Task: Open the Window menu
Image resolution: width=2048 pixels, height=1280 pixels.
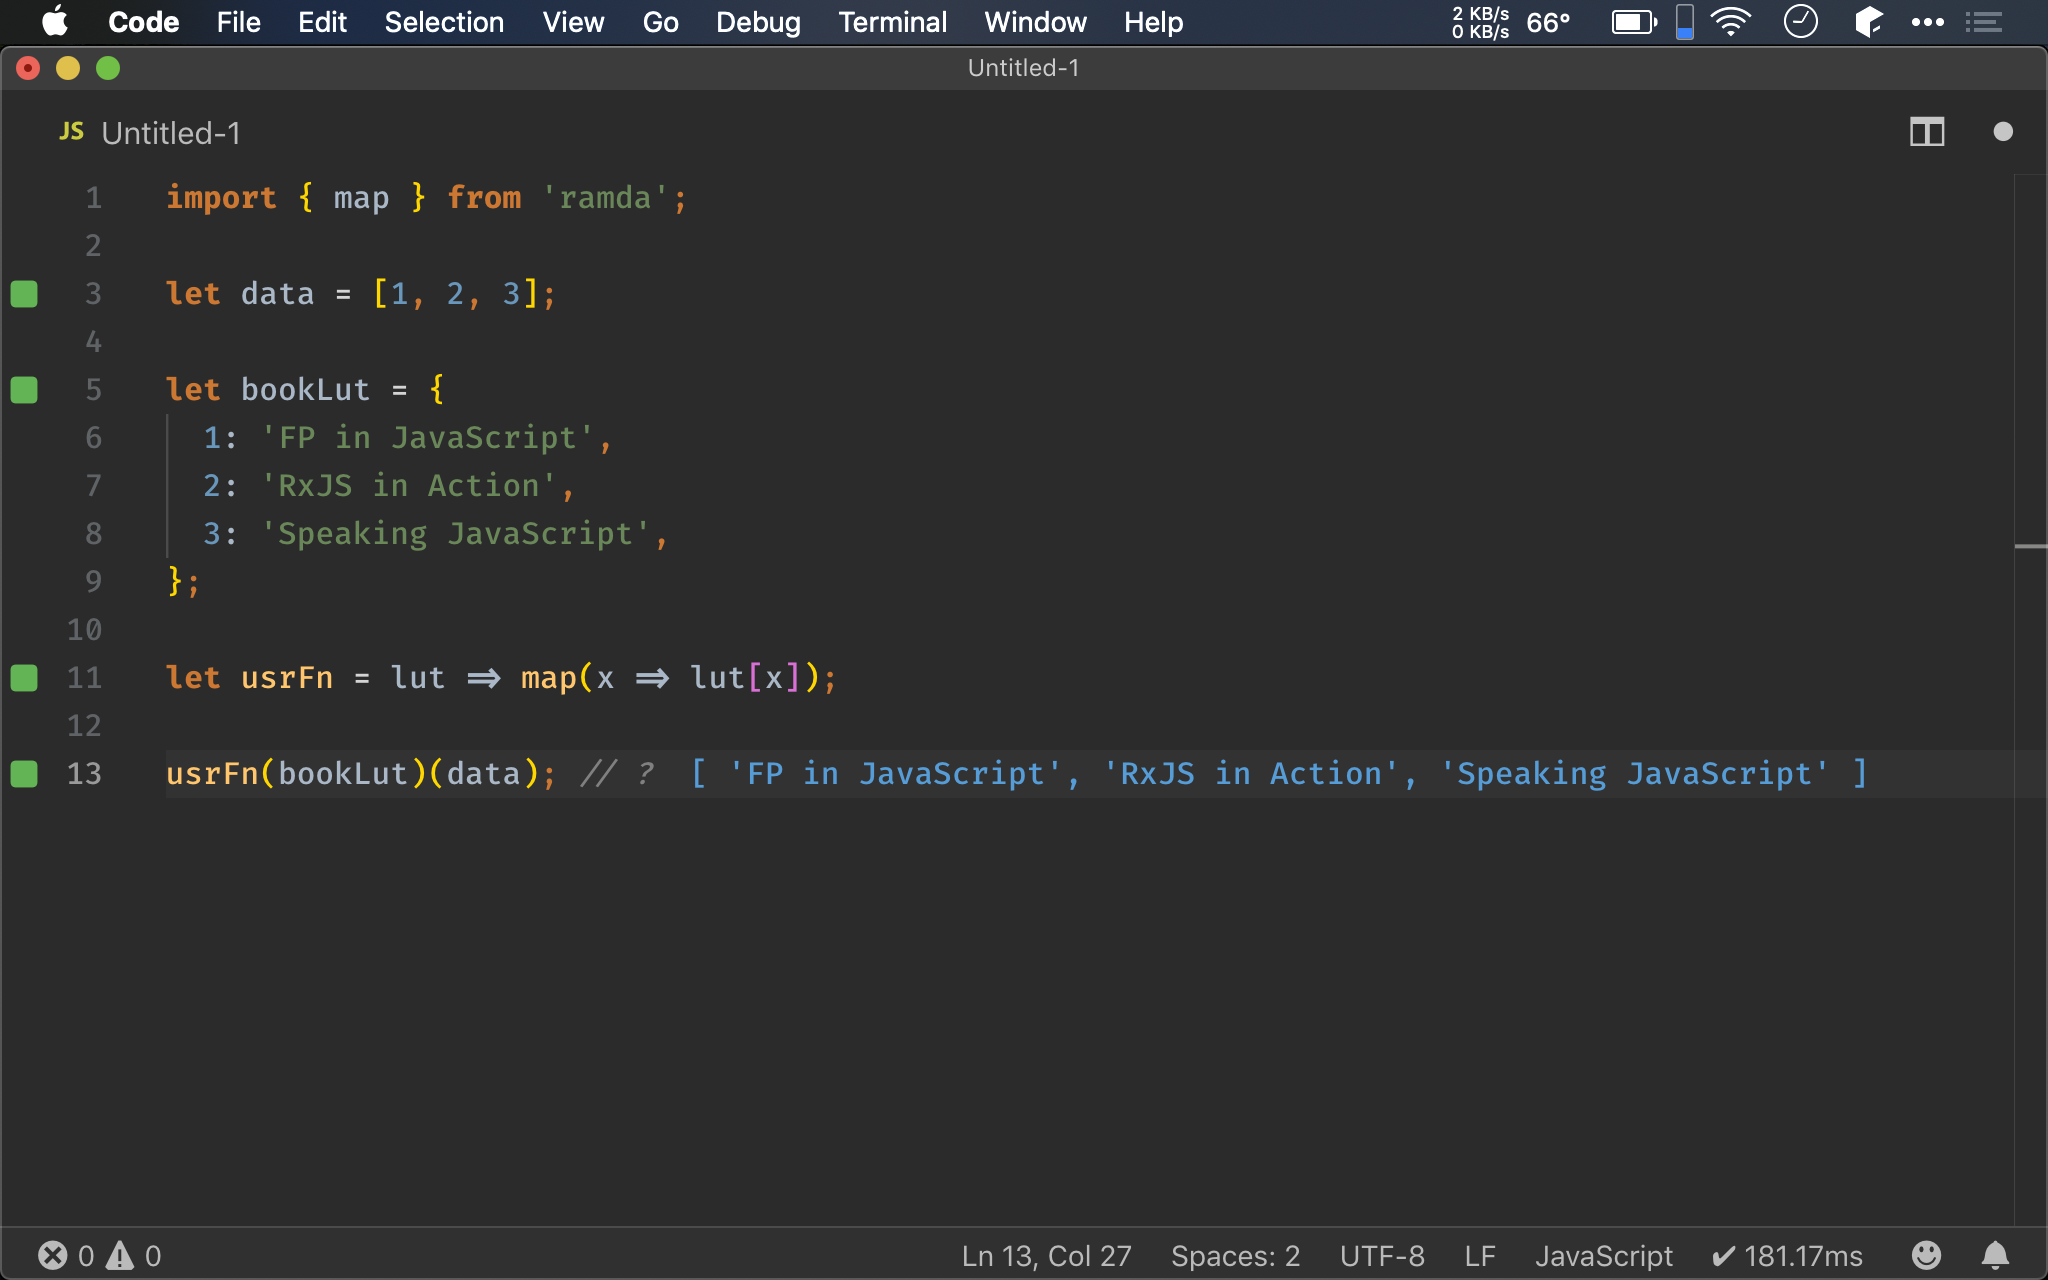Action: (1035, 22)
